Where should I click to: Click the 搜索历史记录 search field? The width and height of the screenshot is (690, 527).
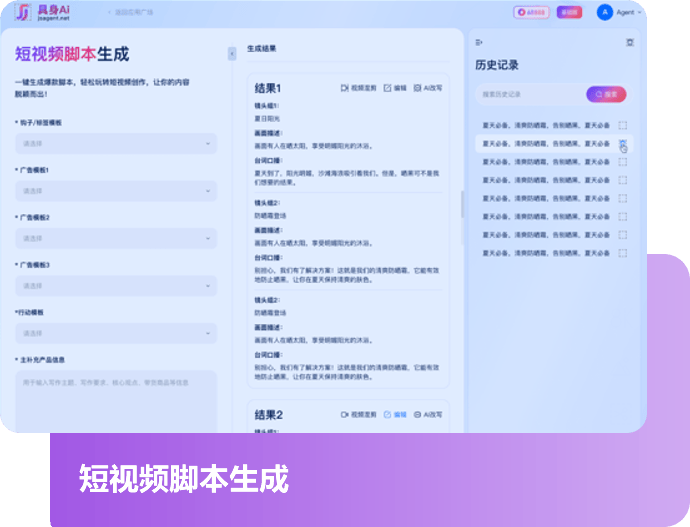(528, 94)
